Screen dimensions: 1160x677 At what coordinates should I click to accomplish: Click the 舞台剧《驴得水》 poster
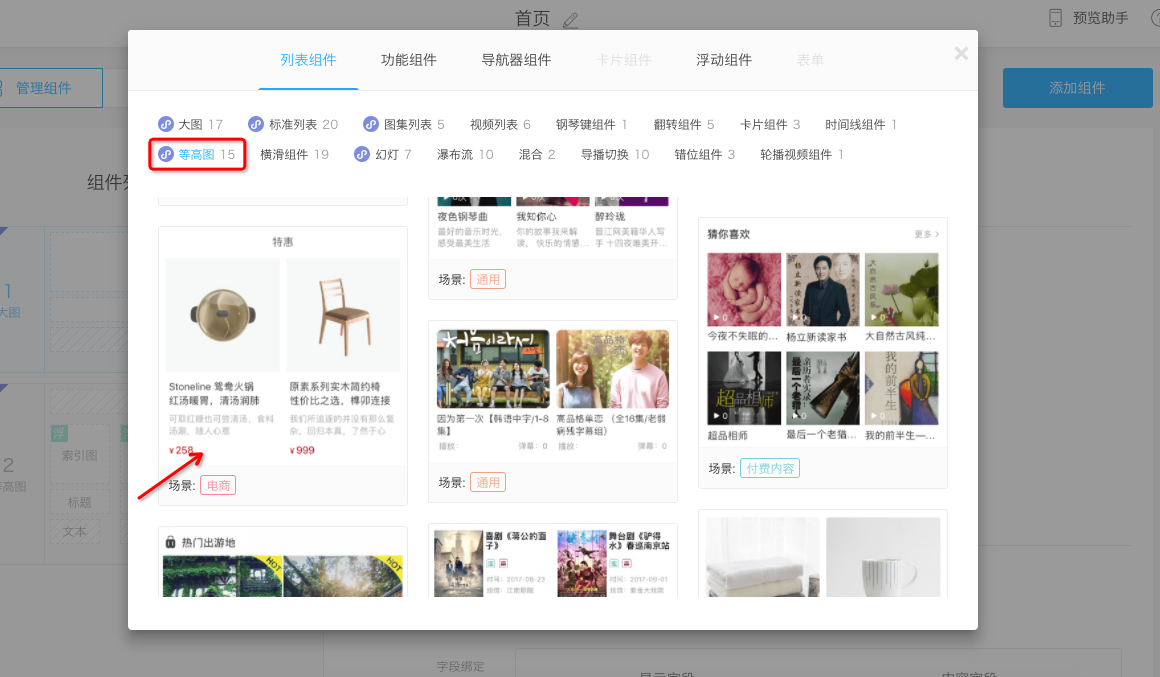coord(582,563)
